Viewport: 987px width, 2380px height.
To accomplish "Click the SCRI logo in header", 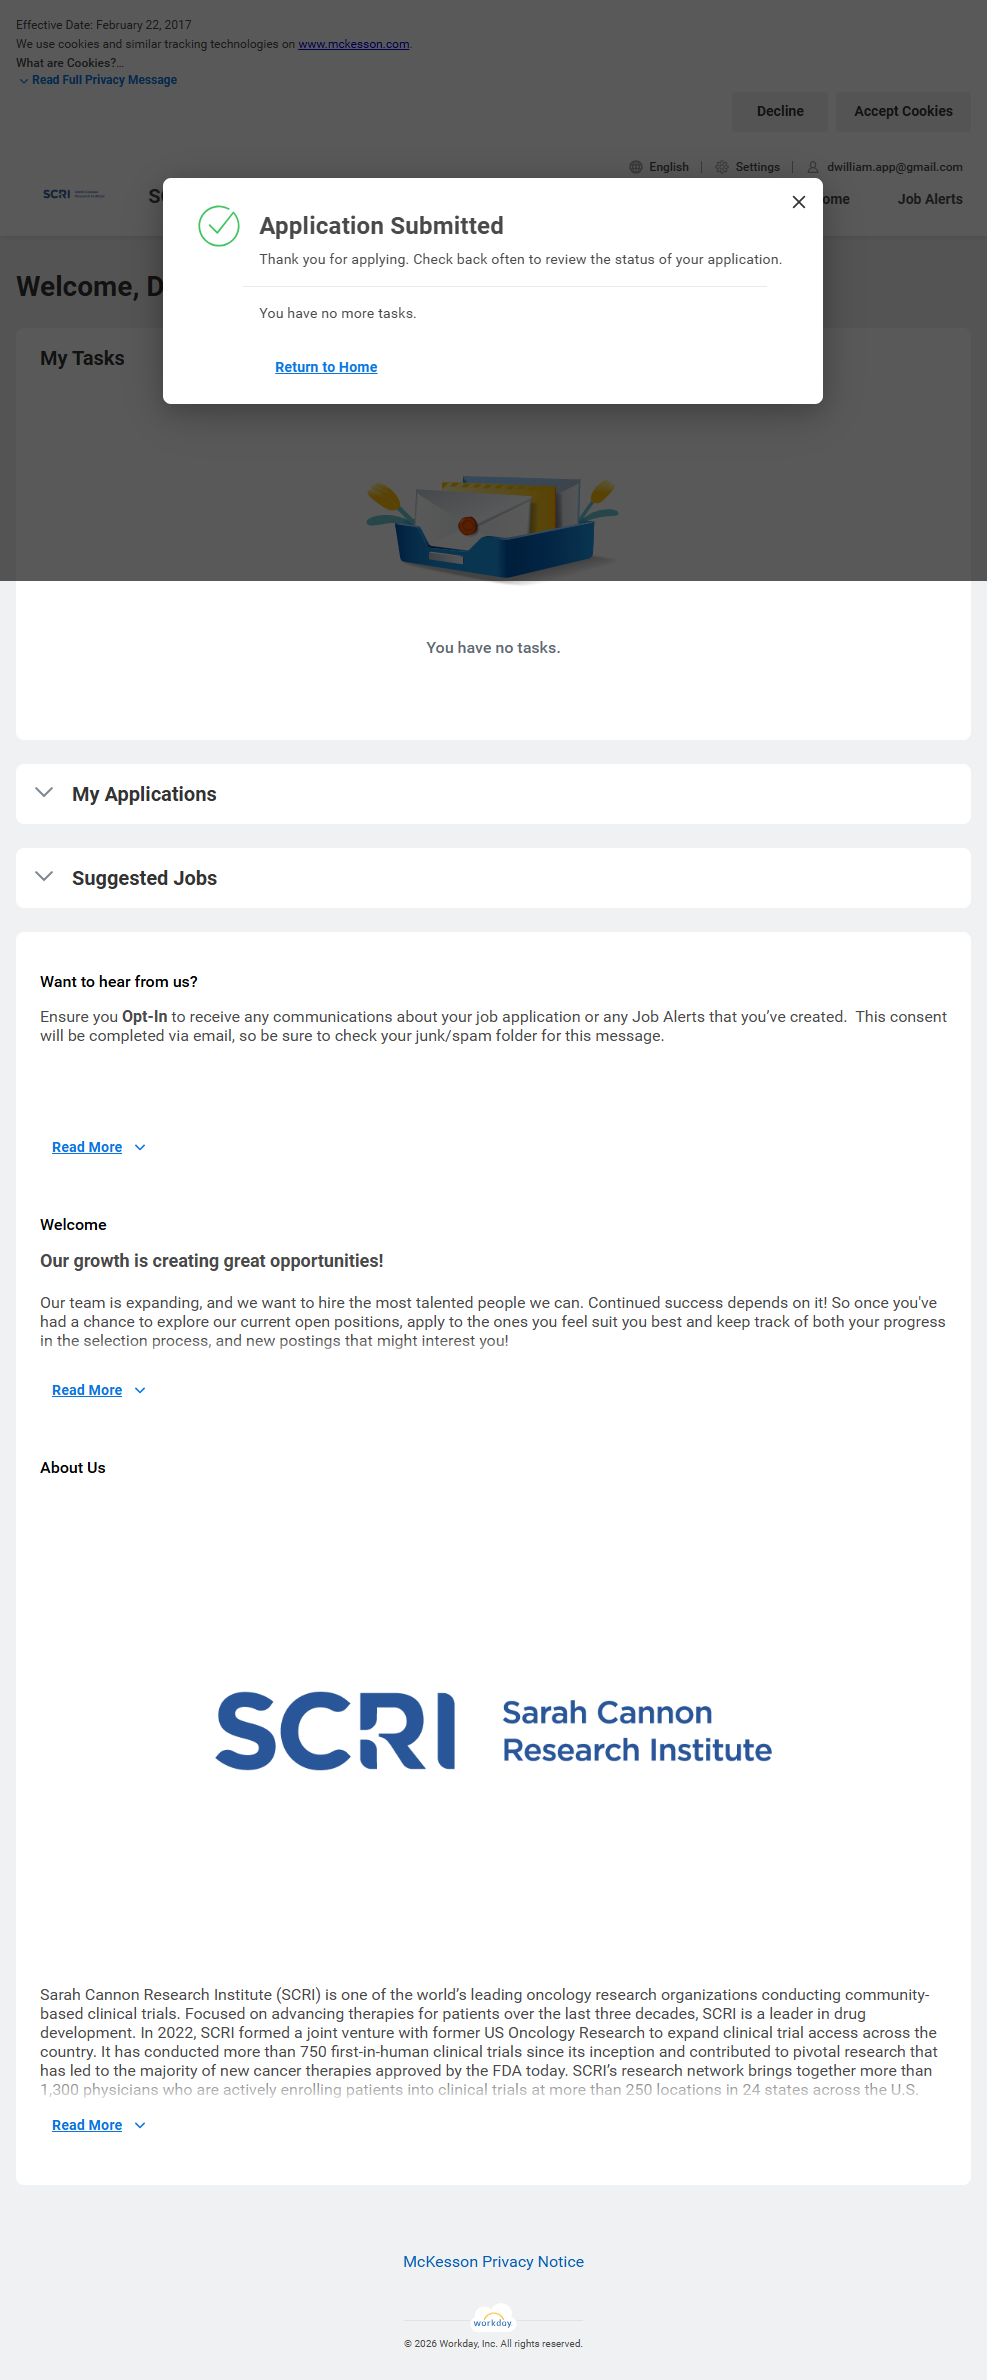I will pyautogui.click(x=73, y=194).
